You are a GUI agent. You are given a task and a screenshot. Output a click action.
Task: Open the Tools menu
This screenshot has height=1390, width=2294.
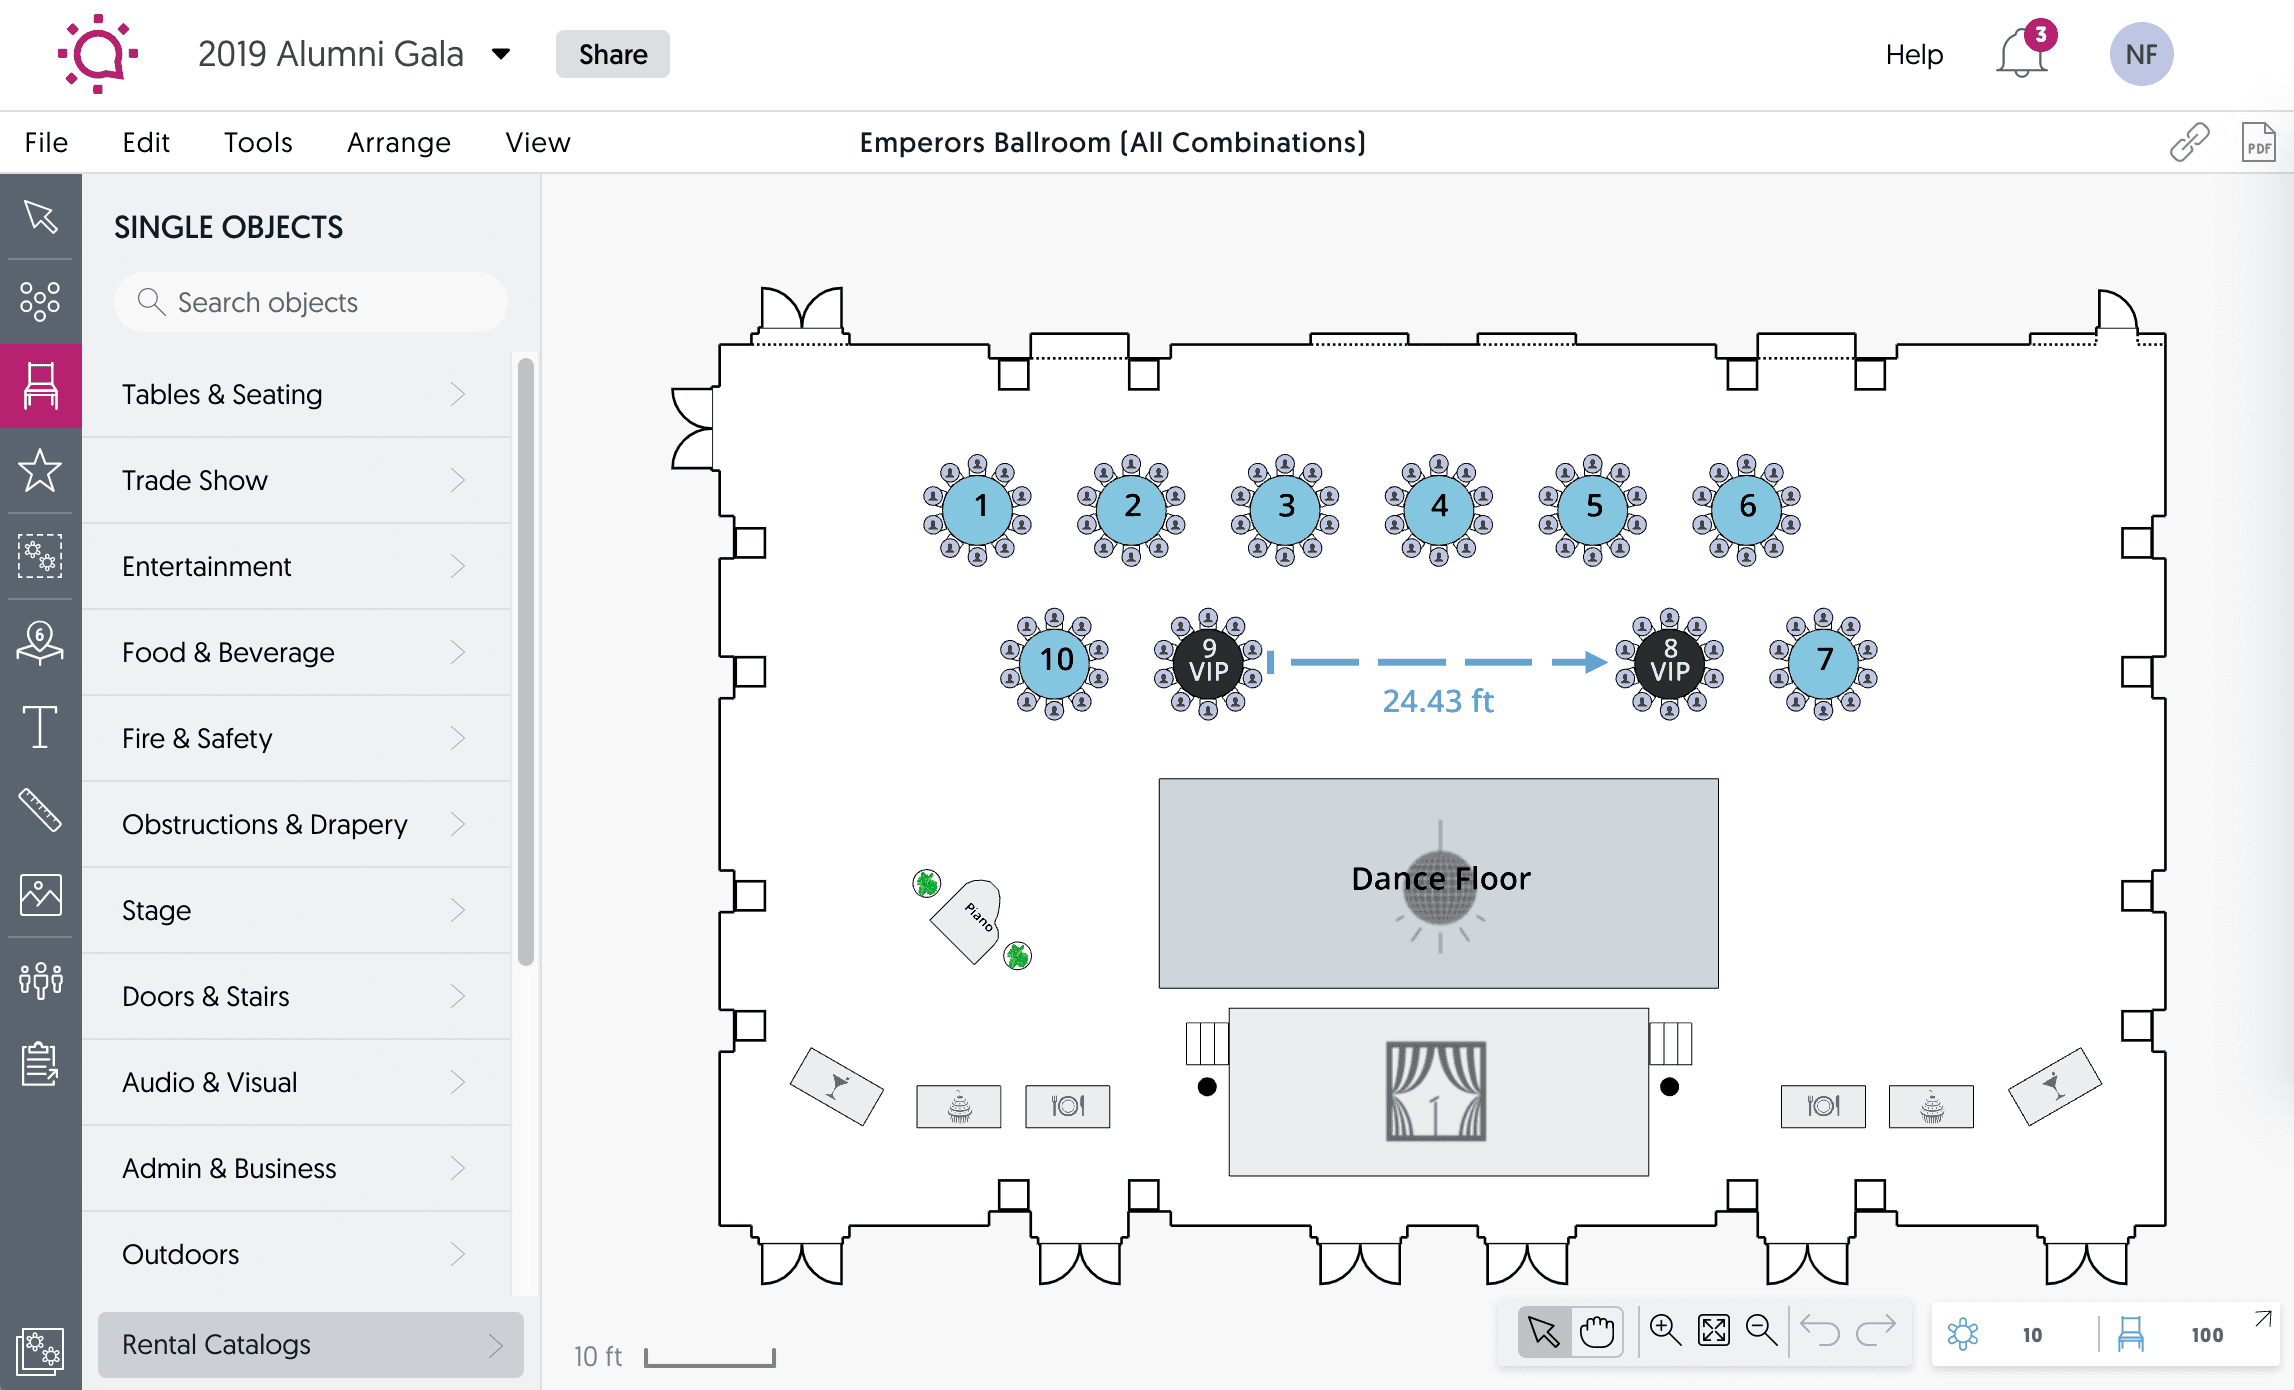[257, 142]
